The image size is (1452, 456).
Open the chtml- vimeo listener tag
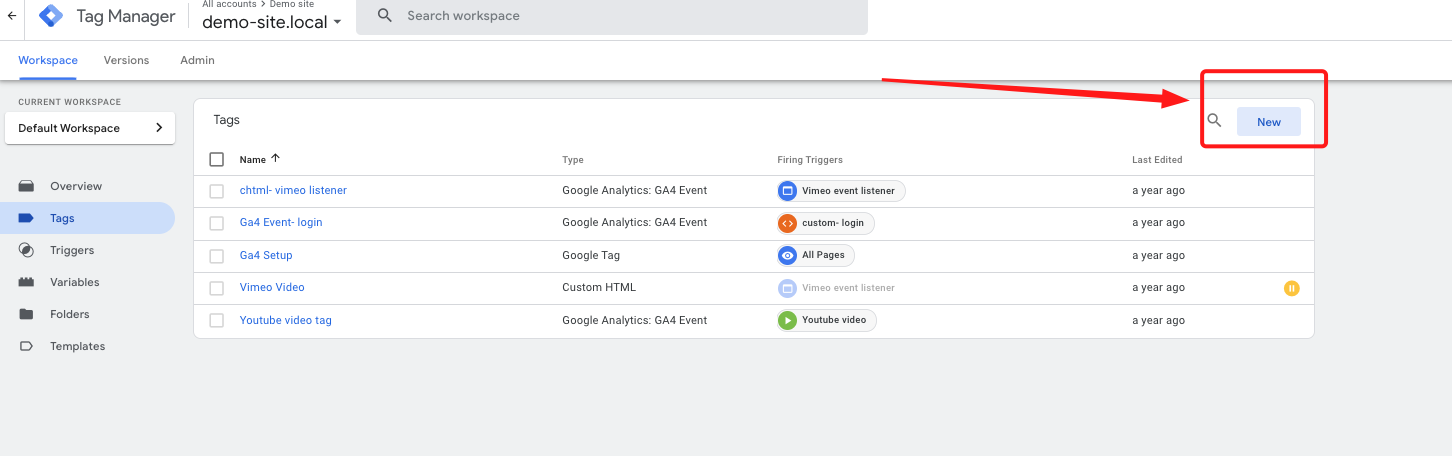click(293, 190)
